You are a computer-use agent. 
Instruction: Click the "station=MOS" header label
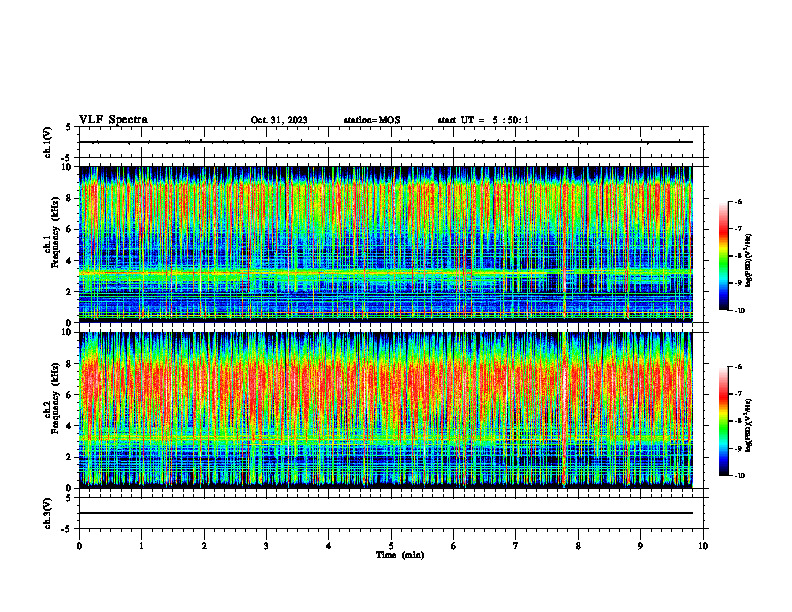point(372,120)
